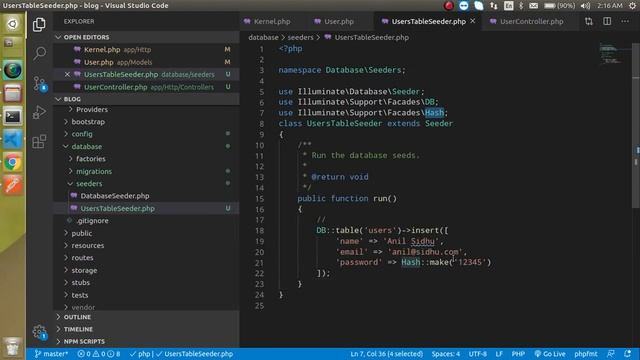Expand the tests folder
The height and width of the screenshot is (360, 640).
click(80, 295)
